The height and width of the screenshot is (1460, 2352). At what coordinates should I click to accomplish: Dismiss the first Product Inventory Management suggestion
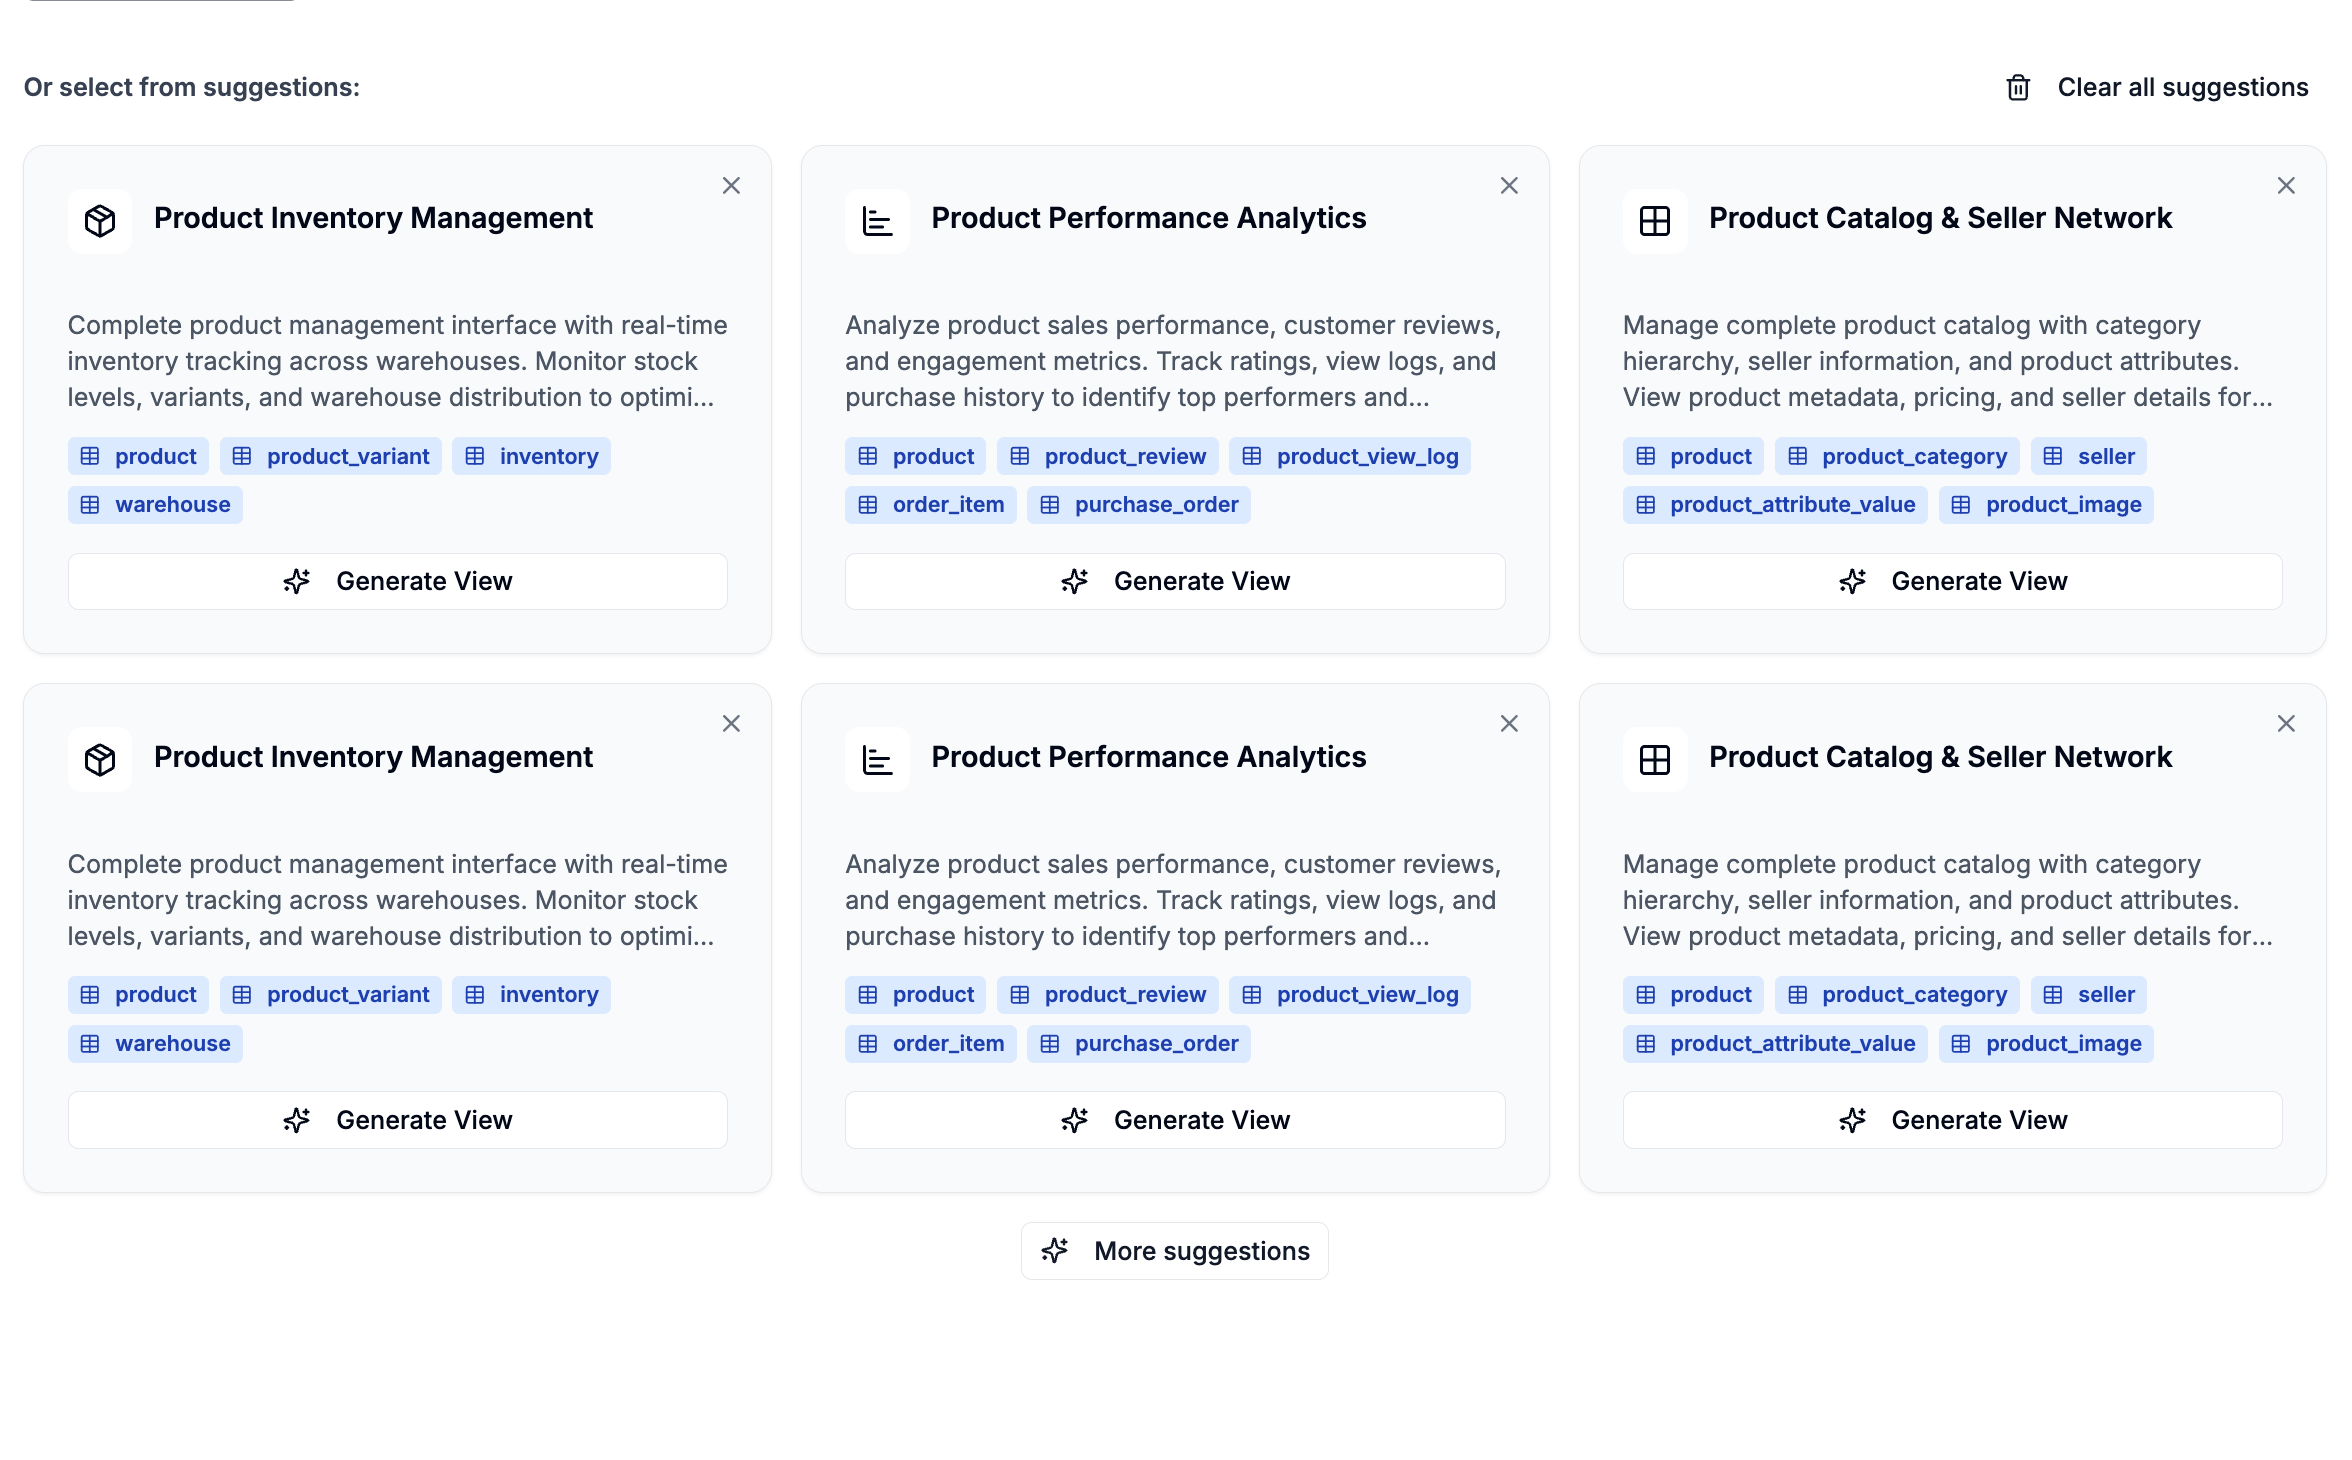click(731, 186)
